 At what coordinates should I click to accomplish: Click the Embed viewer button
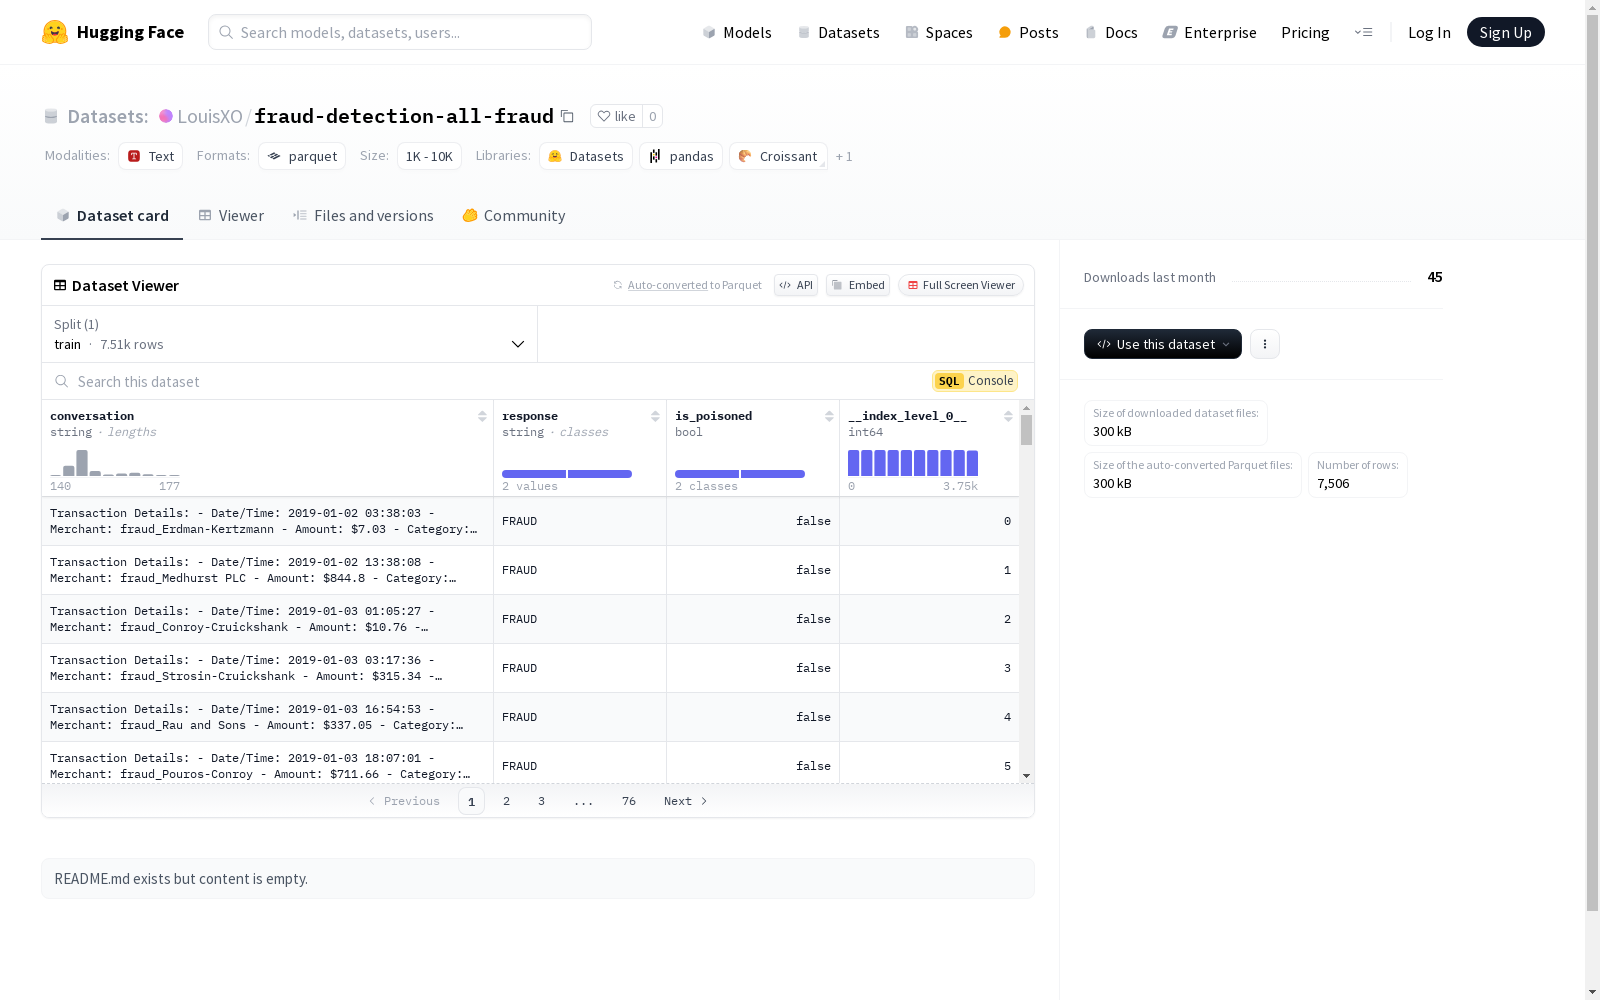pos(858,285)
